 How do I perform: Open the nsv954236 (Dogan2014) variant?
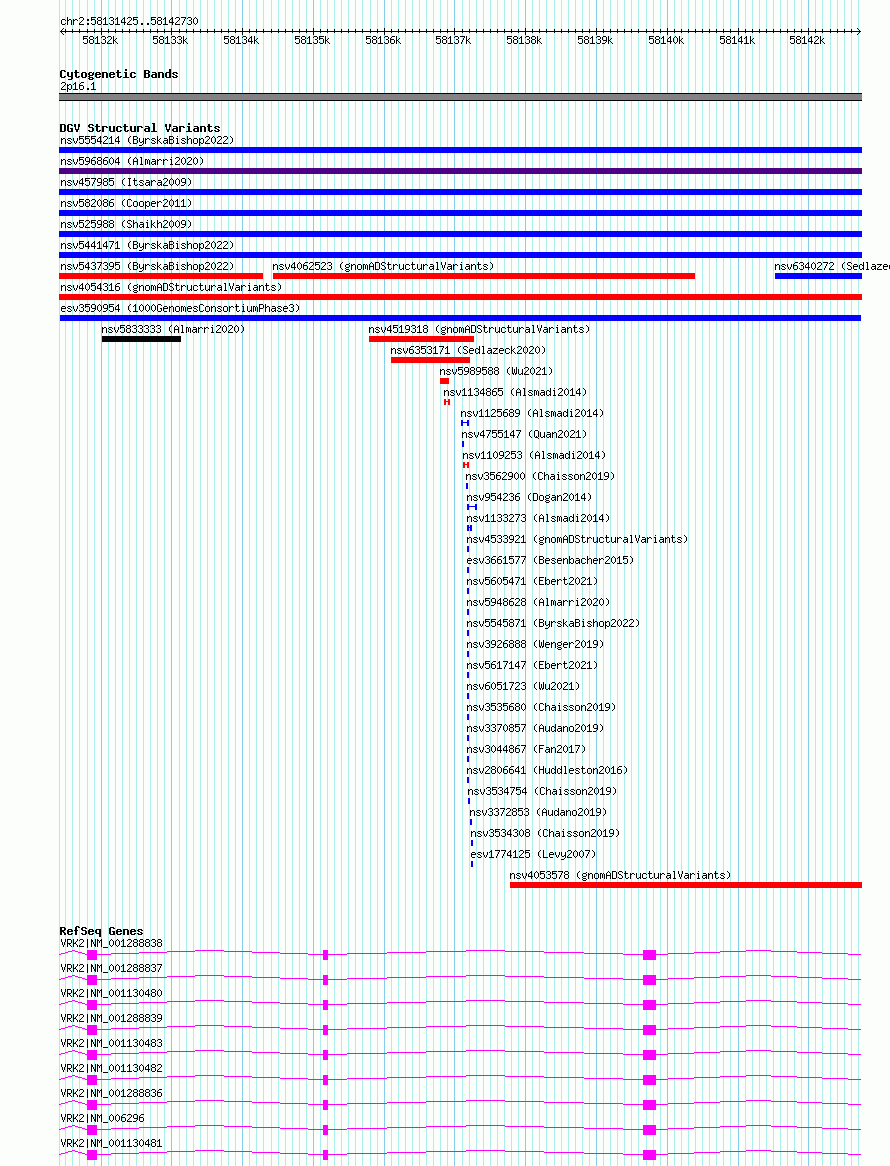pos(529,497)
